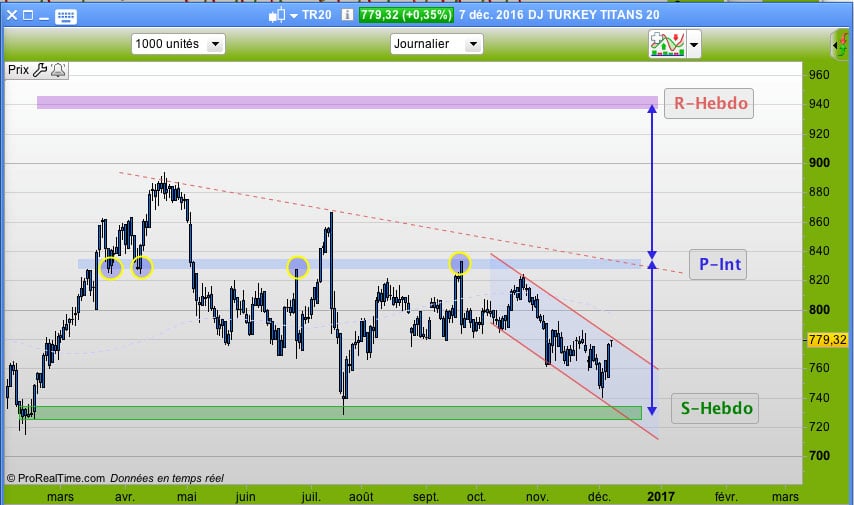Click the candlestick chart style icon

[277, 15]
